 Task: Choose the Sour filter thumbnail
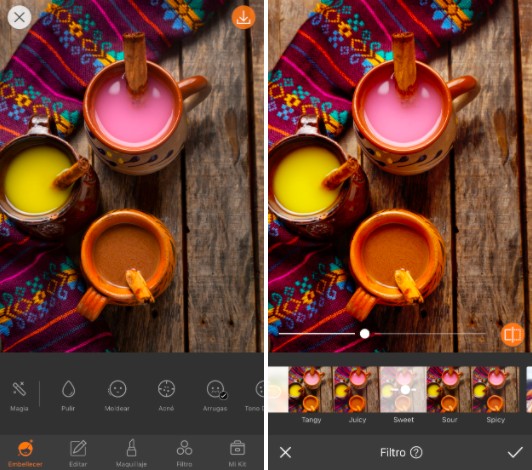(x=449, y=389)
